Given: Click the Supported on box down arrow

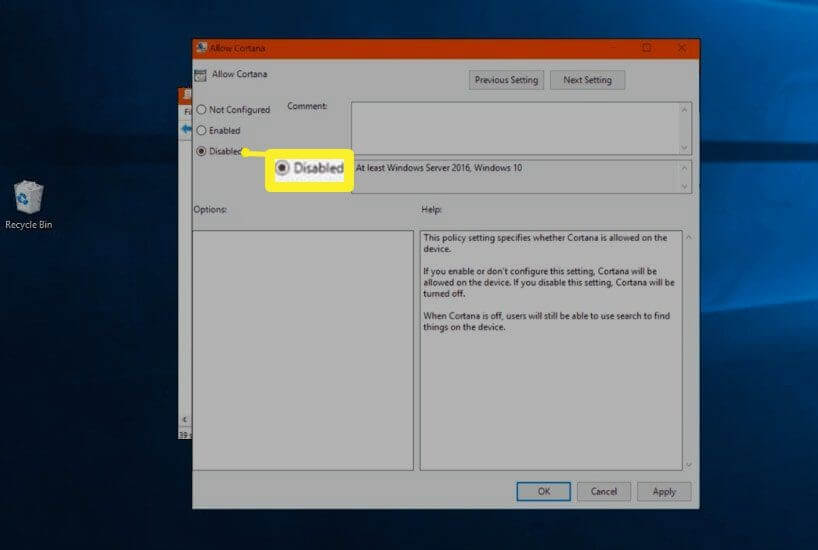Looking at the screenshot, I should pos(684,186).
